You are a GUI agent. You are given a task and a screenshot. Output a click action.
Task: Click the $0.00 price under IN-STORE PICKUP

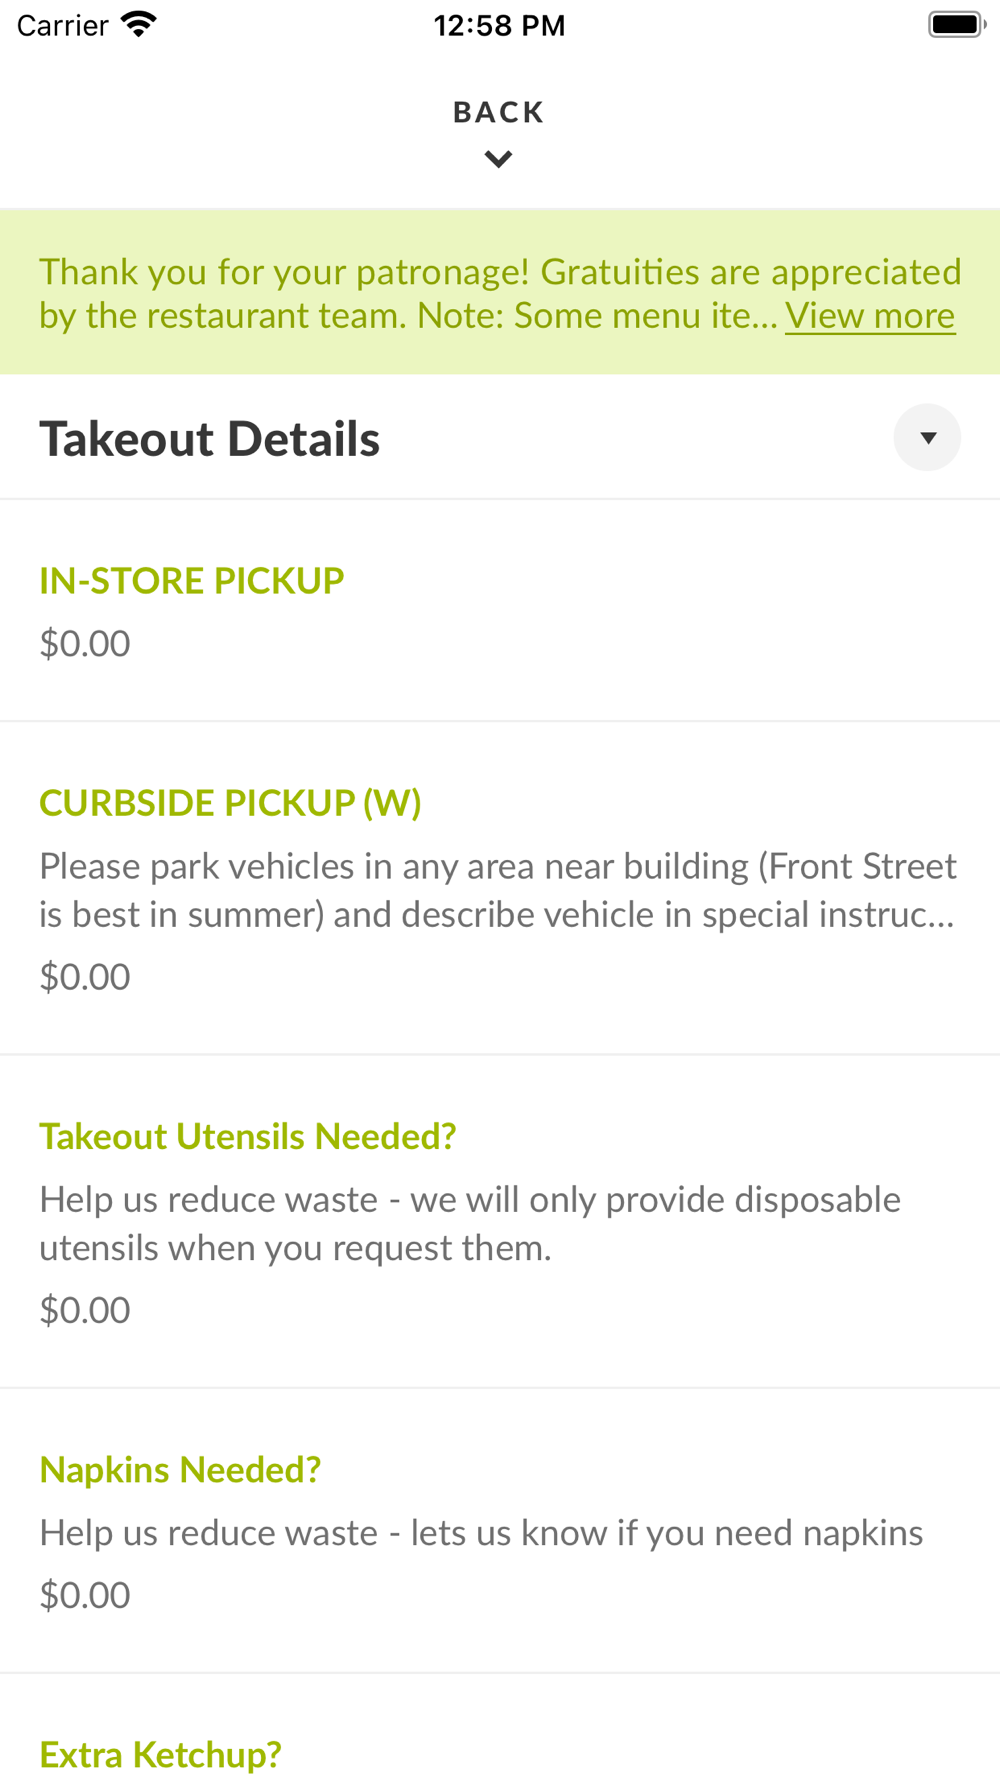pos(85,643)
